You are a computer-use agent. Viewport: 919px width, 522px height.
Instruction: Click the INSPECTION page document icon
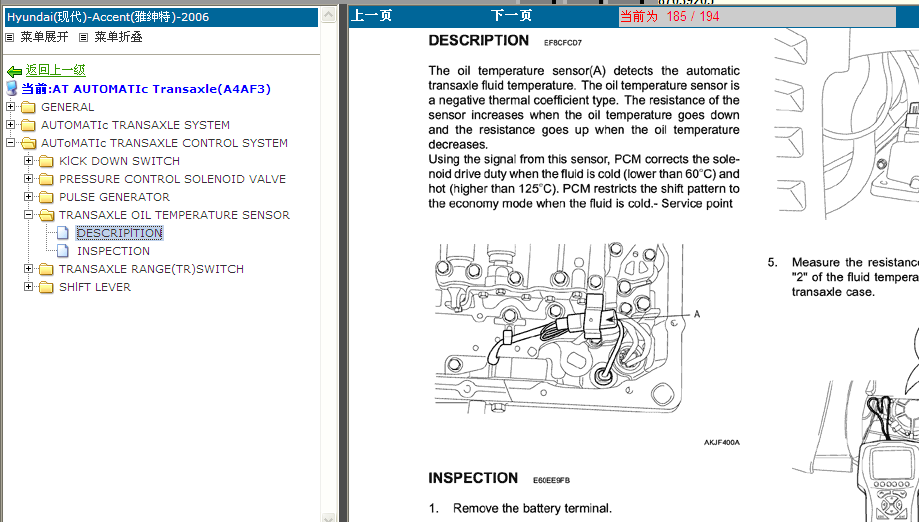[64, 252]
